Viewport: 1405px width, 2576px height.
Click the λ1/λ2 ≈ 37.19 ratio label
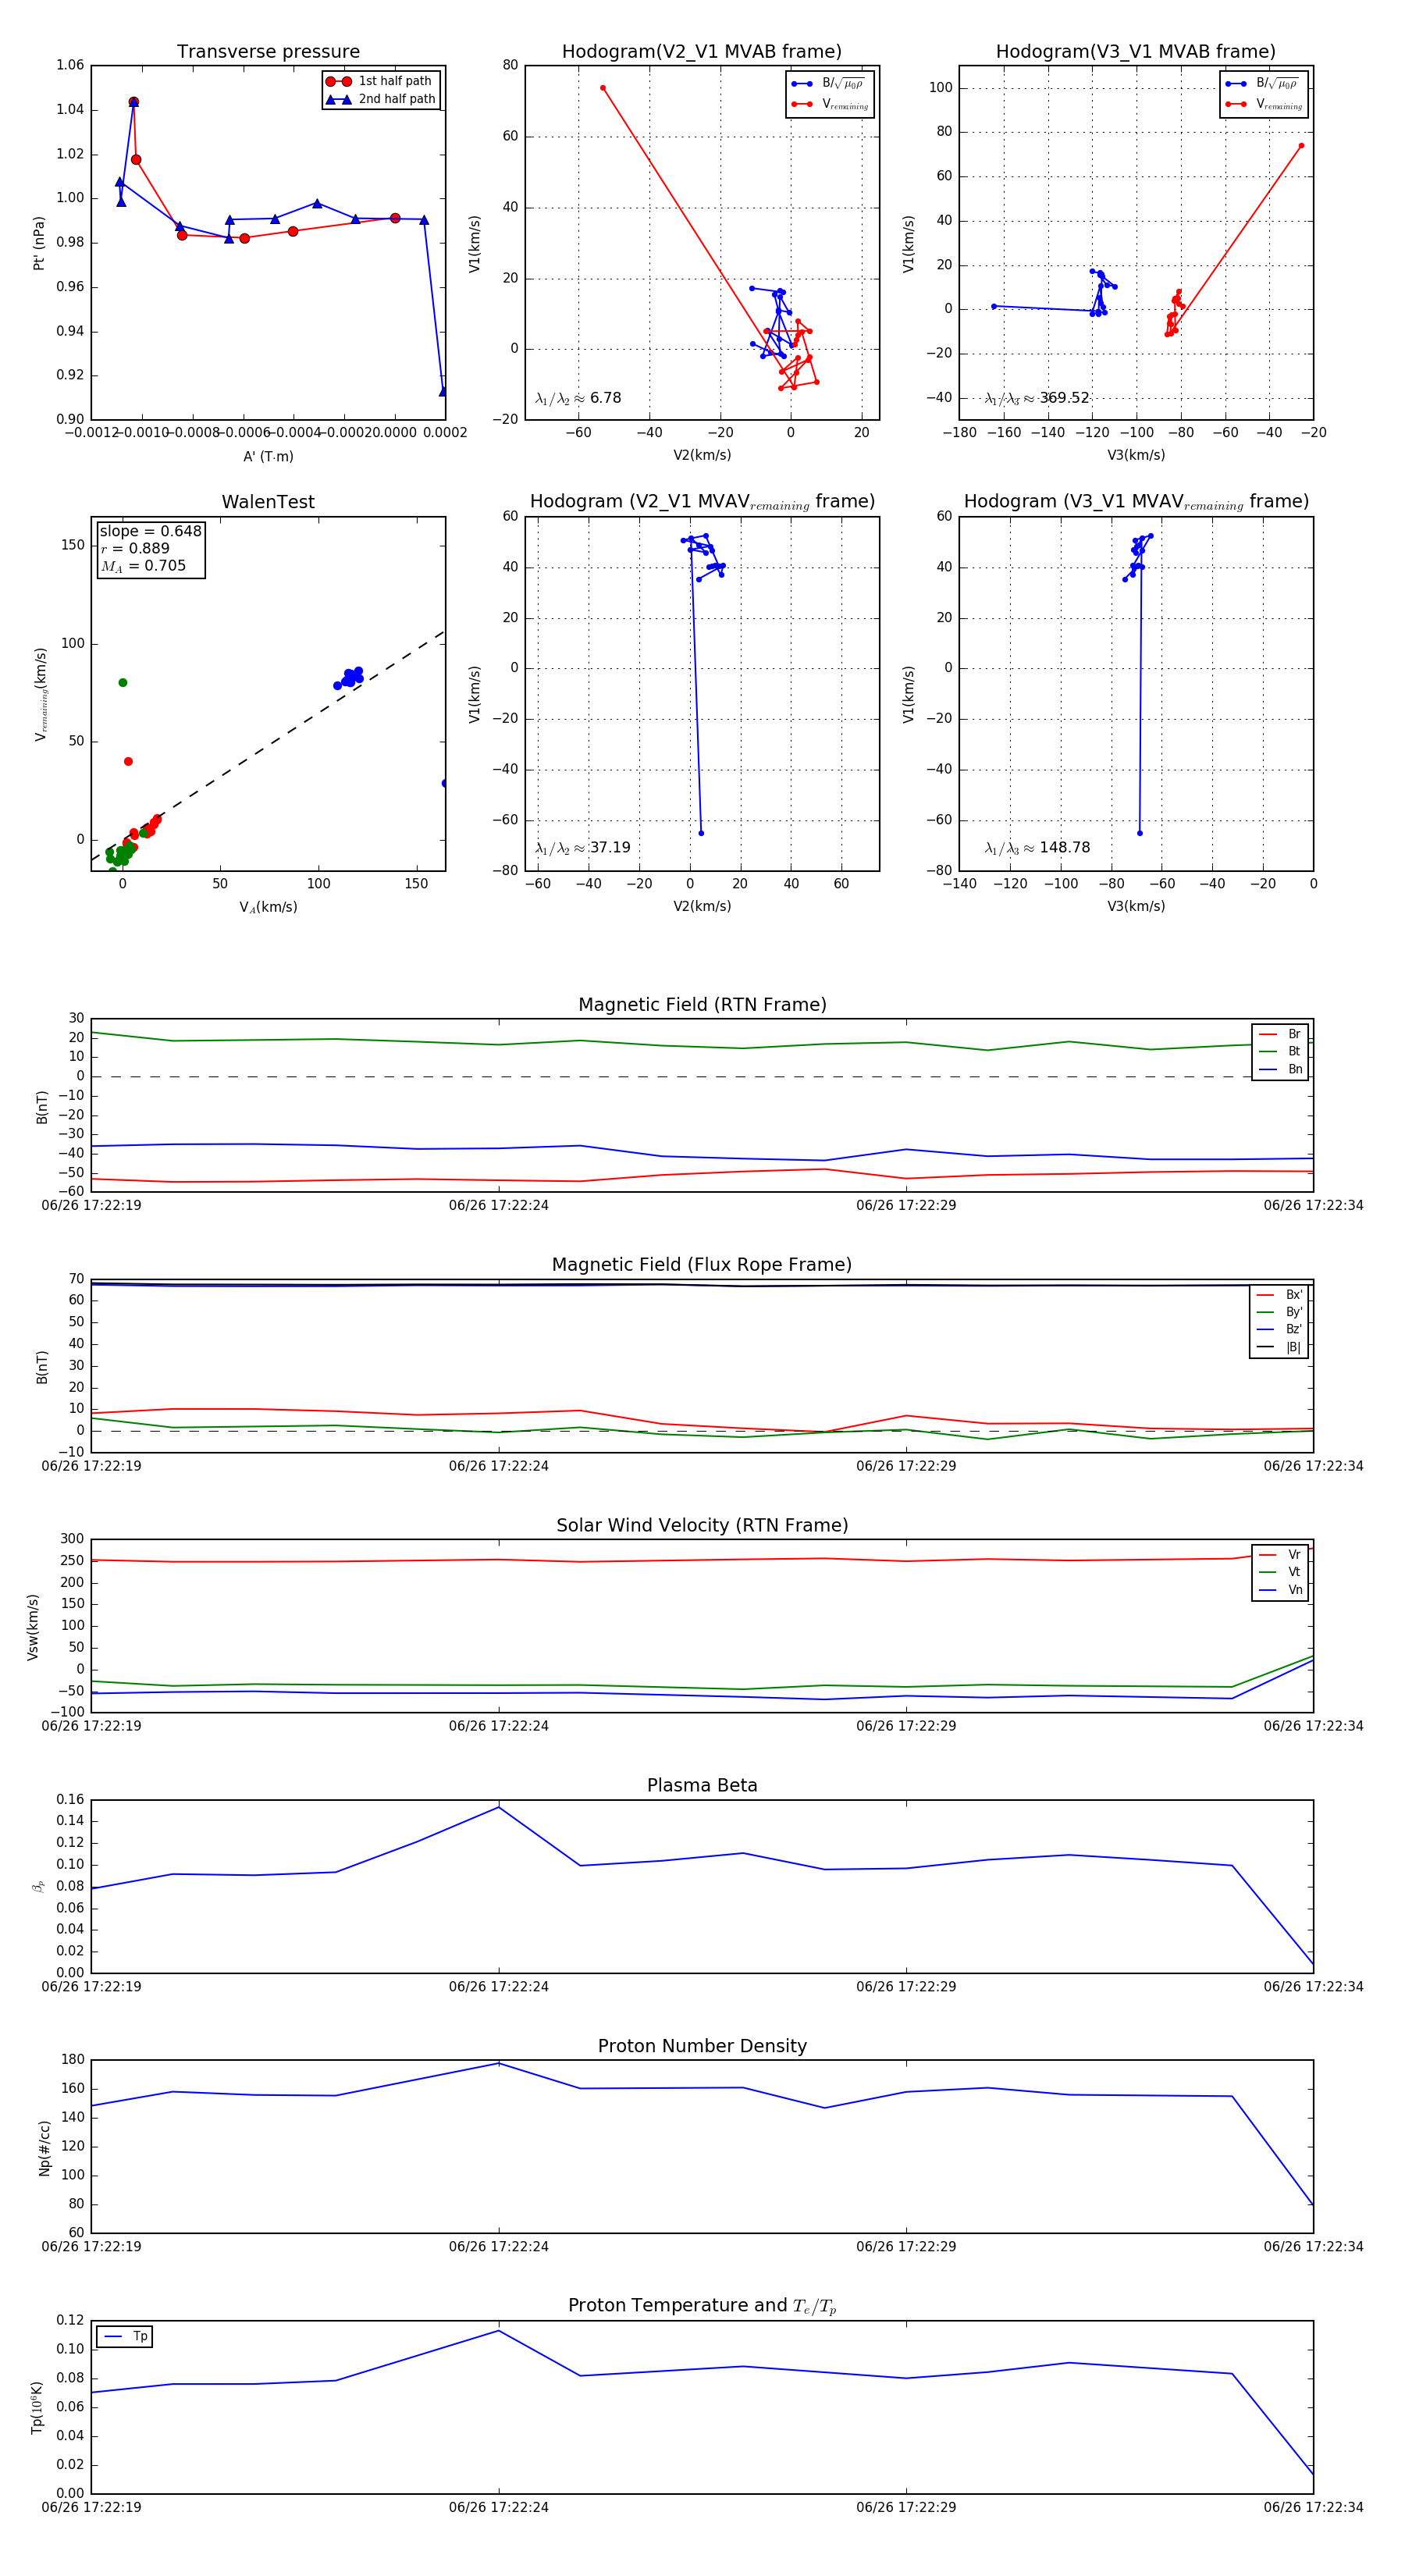pyautogui.click(x=582, y=848)
